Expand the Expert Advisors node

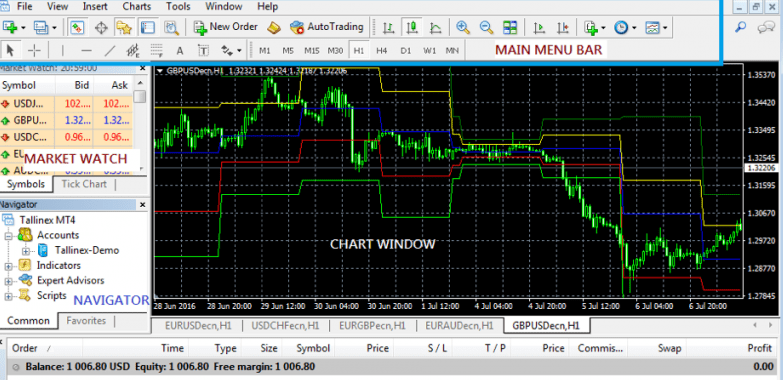point(8,281)
